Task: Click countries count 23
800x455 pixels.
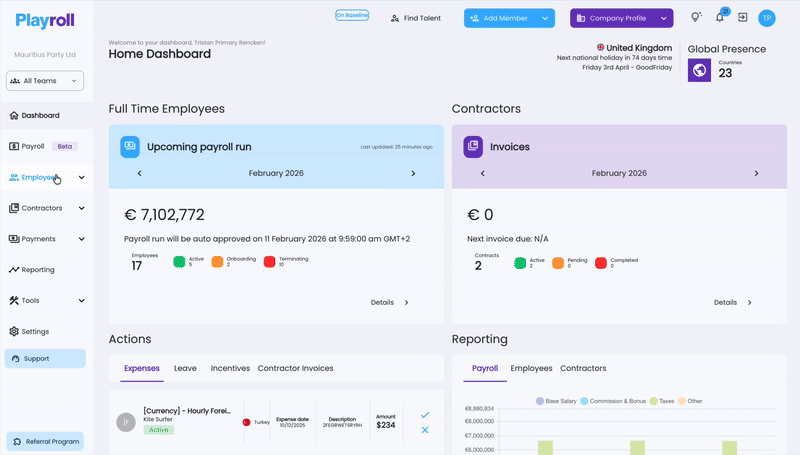Action: click(x=725, y=73)
